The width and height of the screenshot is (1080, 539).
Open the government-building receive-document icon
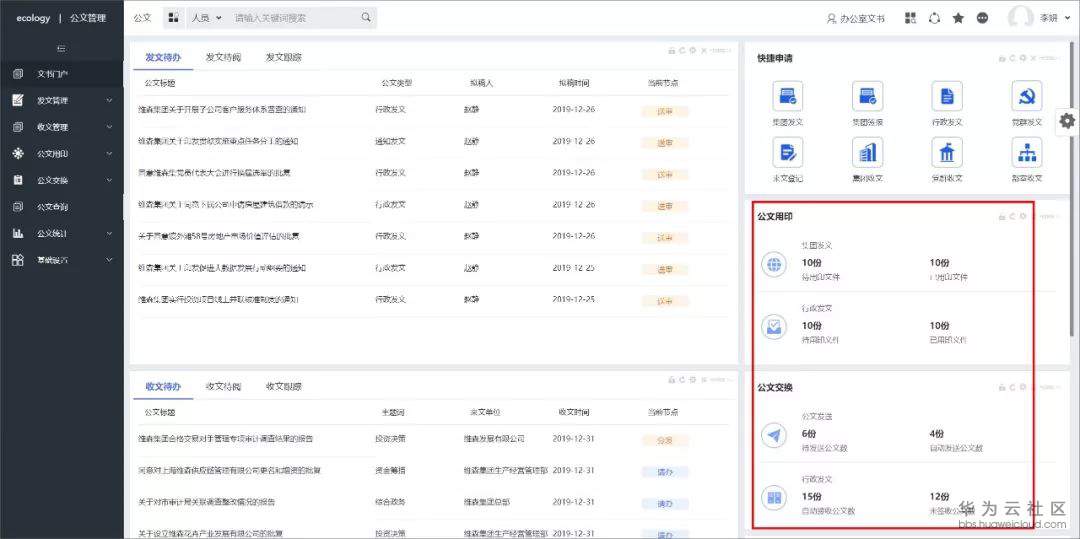(947, 152)
